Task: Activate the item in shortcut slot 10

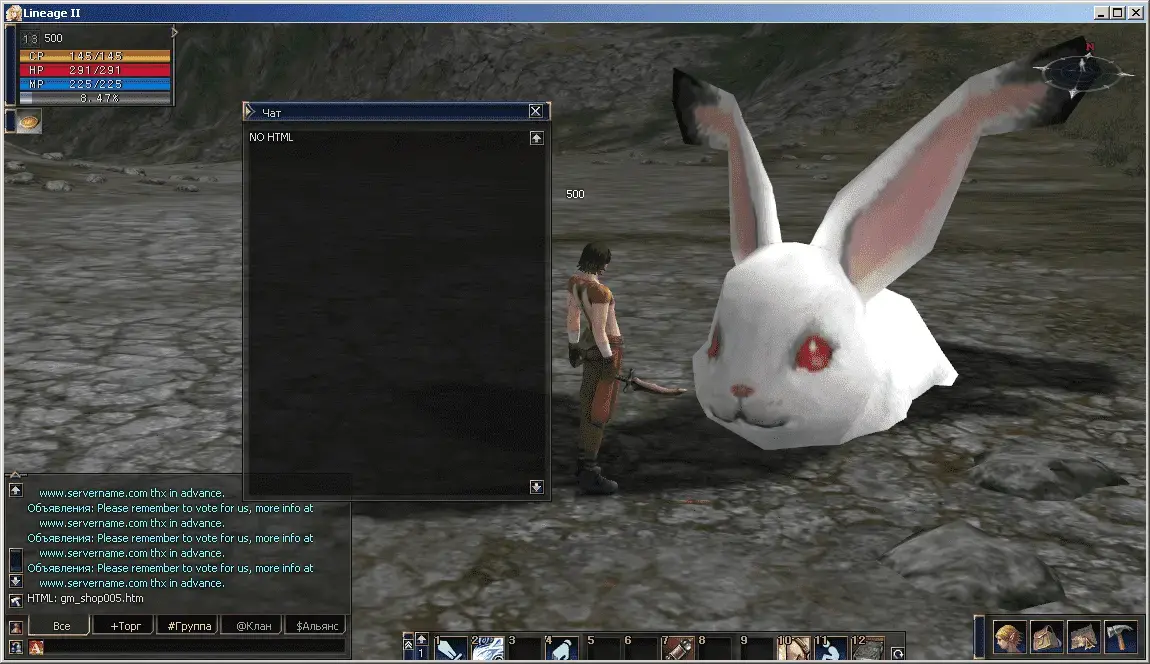Action: click(794, 648)
